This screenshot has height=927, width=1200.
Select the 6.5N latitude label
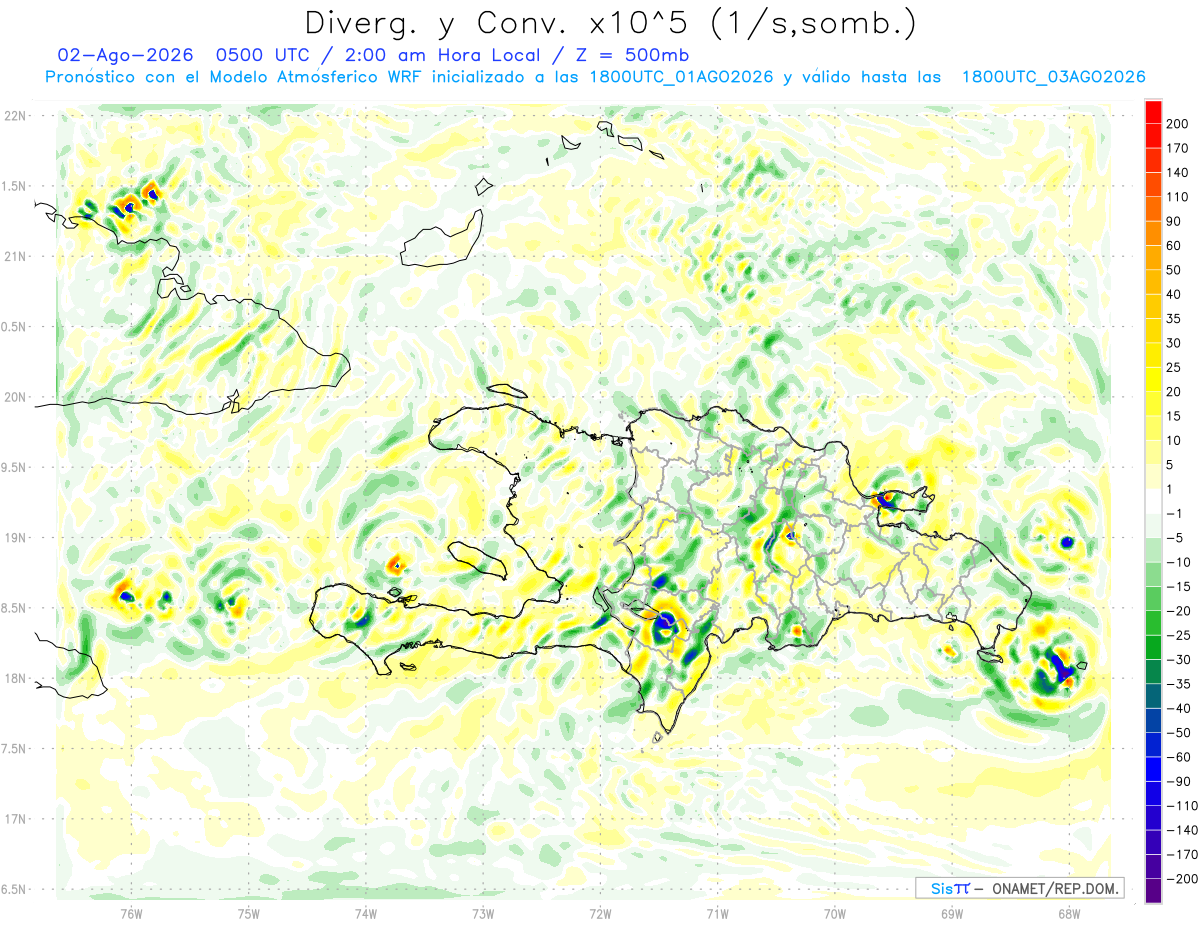(x=15, y=889)
